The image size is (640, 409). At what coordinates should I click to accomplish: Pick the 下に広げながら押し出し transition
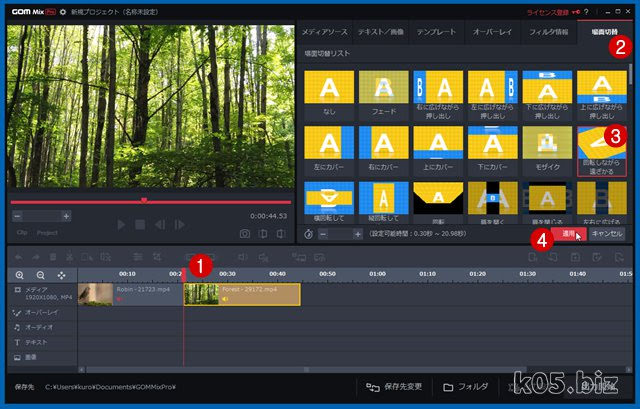547,87
